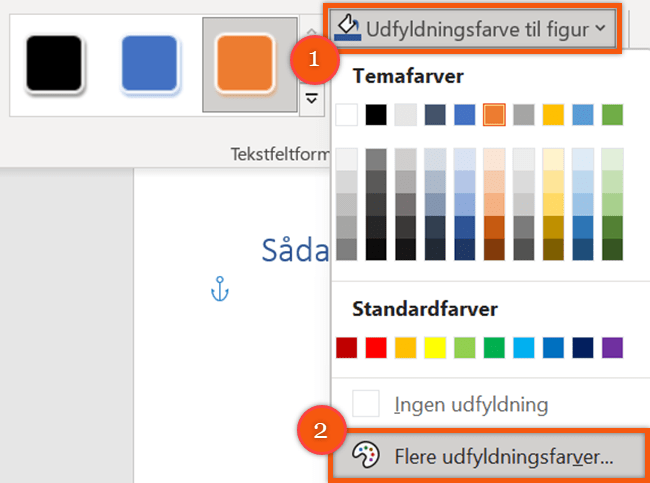Viewport: 650px width, 483px height.
Task: Pick the gold theme color swatch
Action: [553, 115]
